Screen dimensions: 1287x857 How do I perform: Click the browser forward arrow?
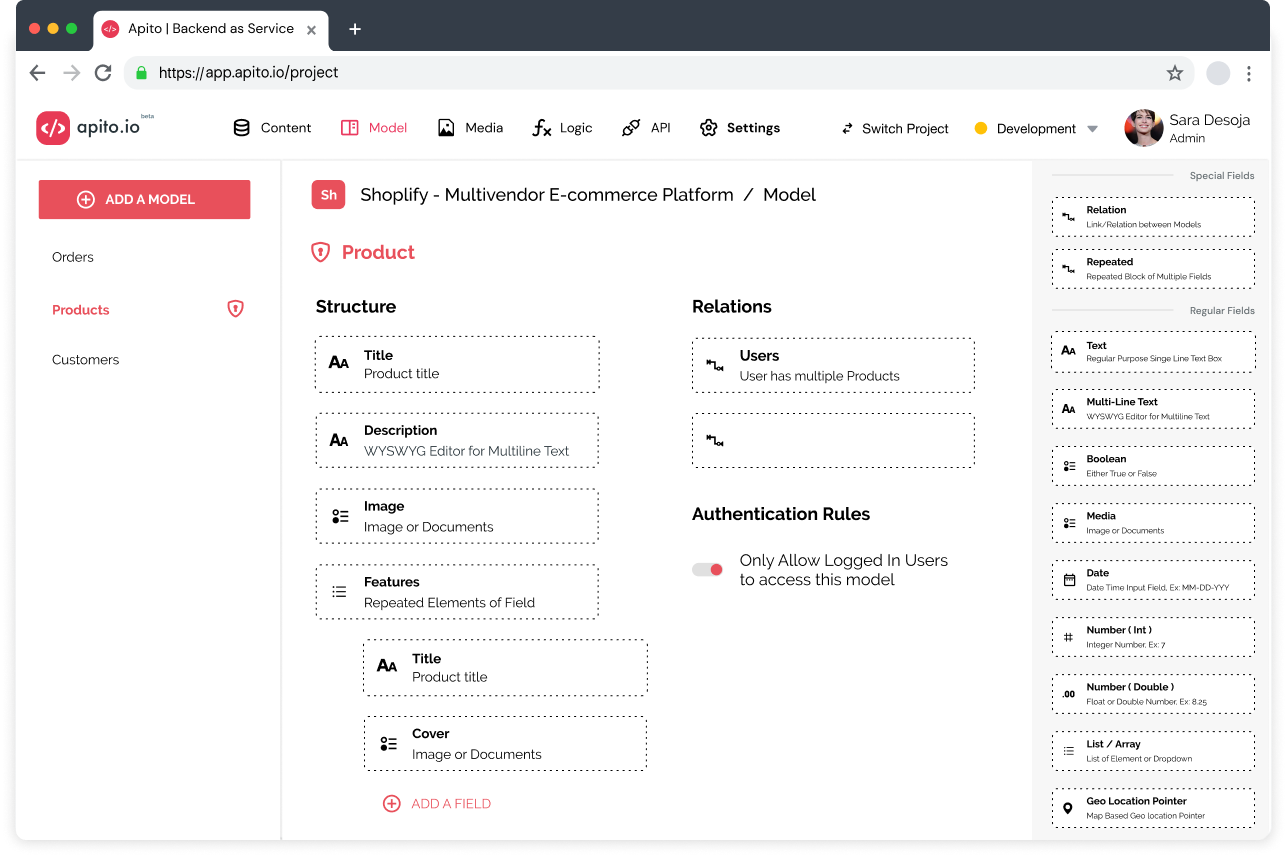[71, 72]
